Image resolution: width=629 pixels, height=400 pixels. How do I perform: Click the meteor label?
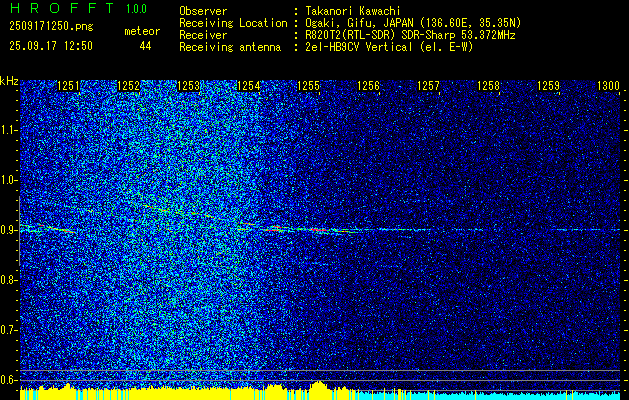(142, 32)
